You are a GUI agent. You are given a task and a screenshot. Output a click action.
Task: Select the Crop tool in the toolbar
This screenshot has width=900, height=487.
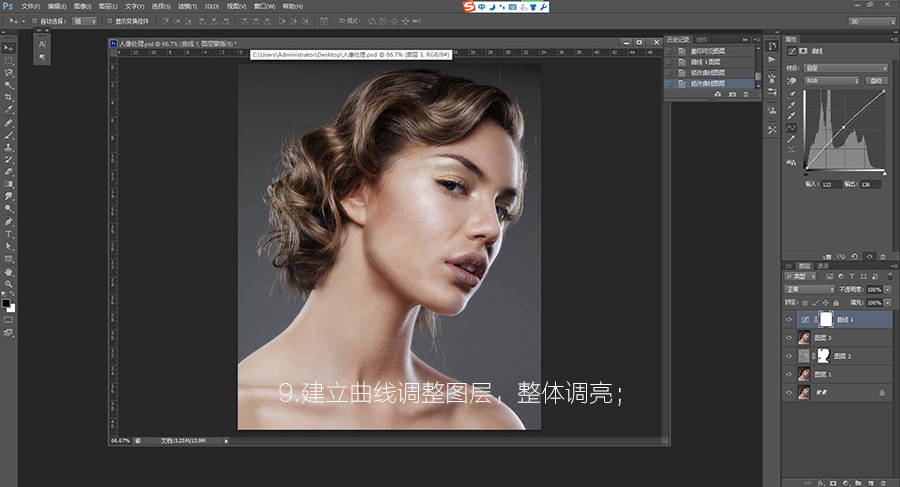pyautogui.click(x=9, y=97)
